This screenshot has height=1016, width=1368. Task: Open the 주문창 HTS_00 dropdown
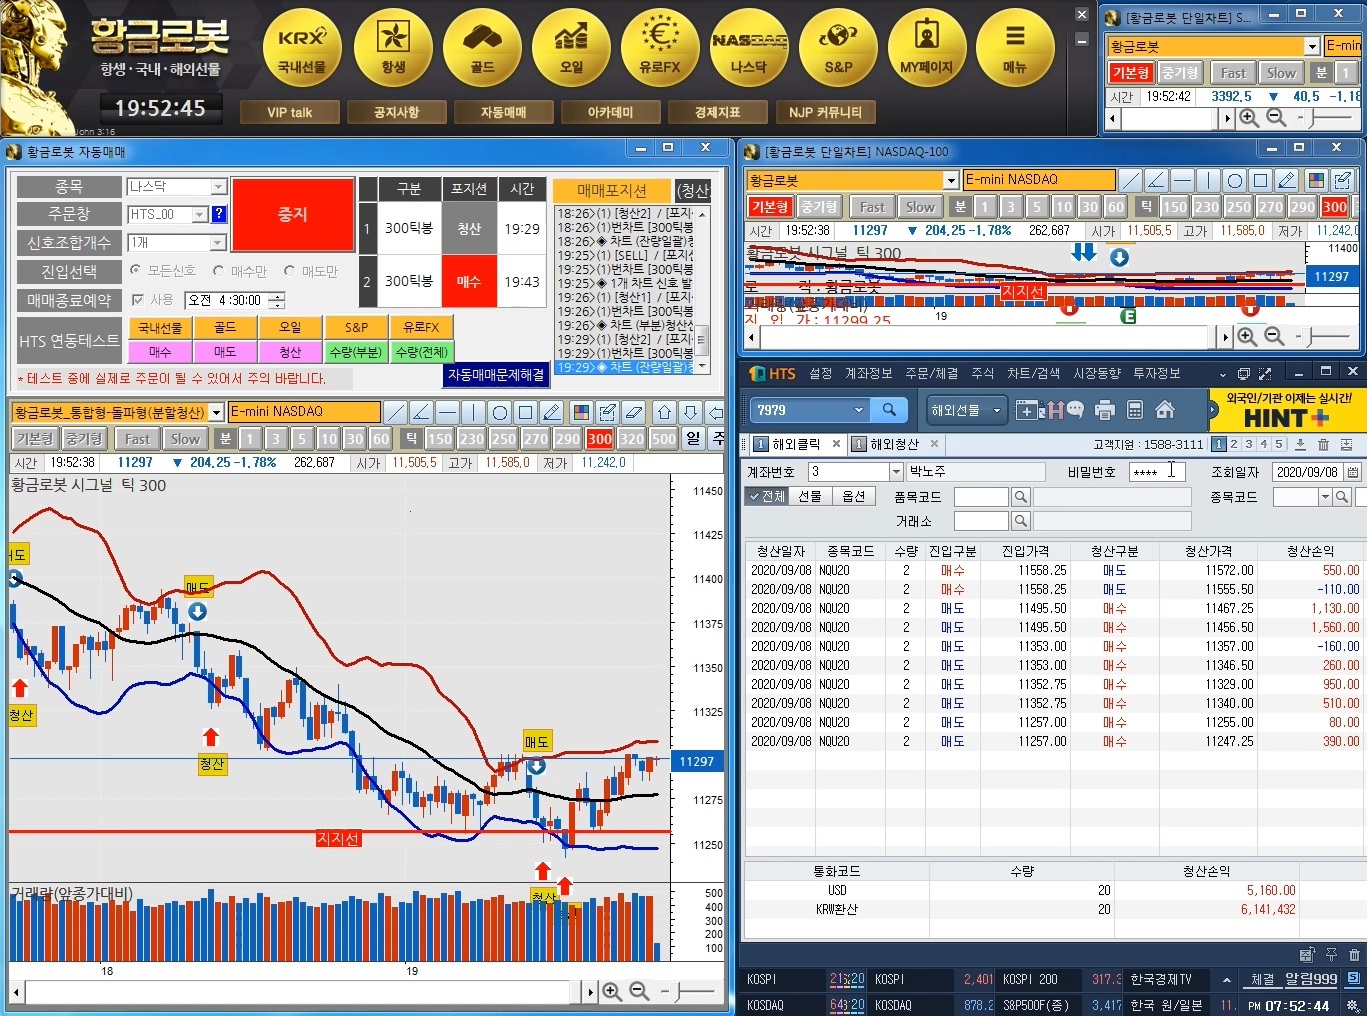click(200, 214)
